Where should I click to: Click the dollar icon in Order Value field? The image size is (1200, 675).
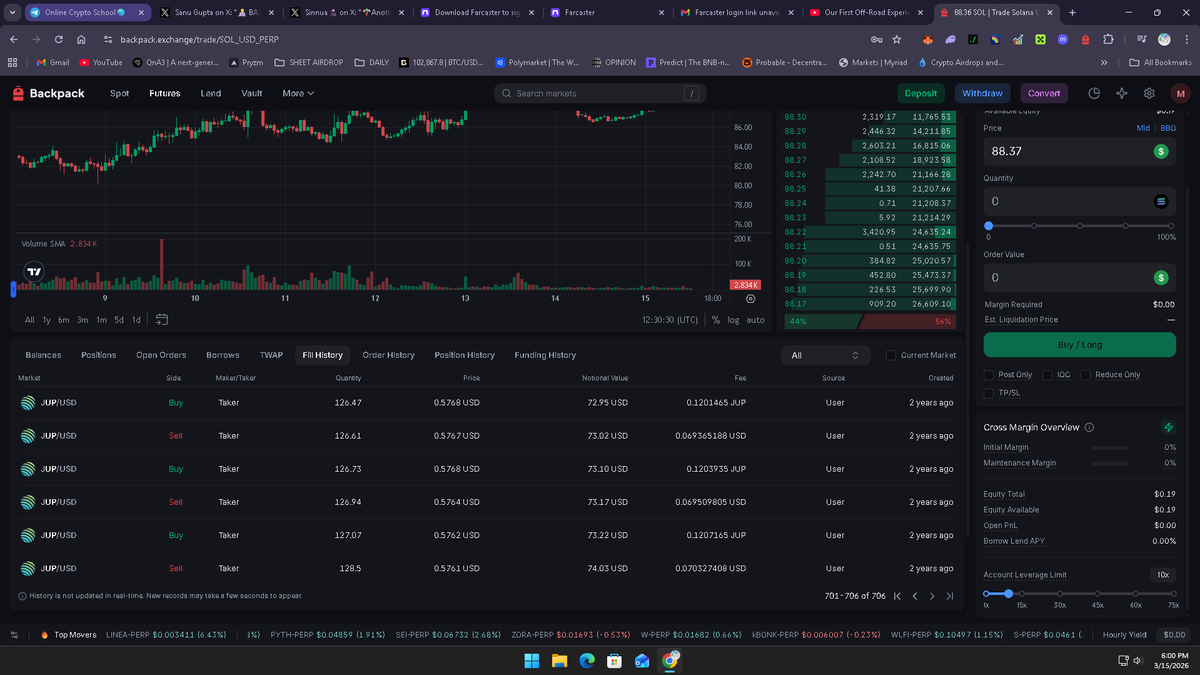pyautogui.click(x=1160, y=277)
